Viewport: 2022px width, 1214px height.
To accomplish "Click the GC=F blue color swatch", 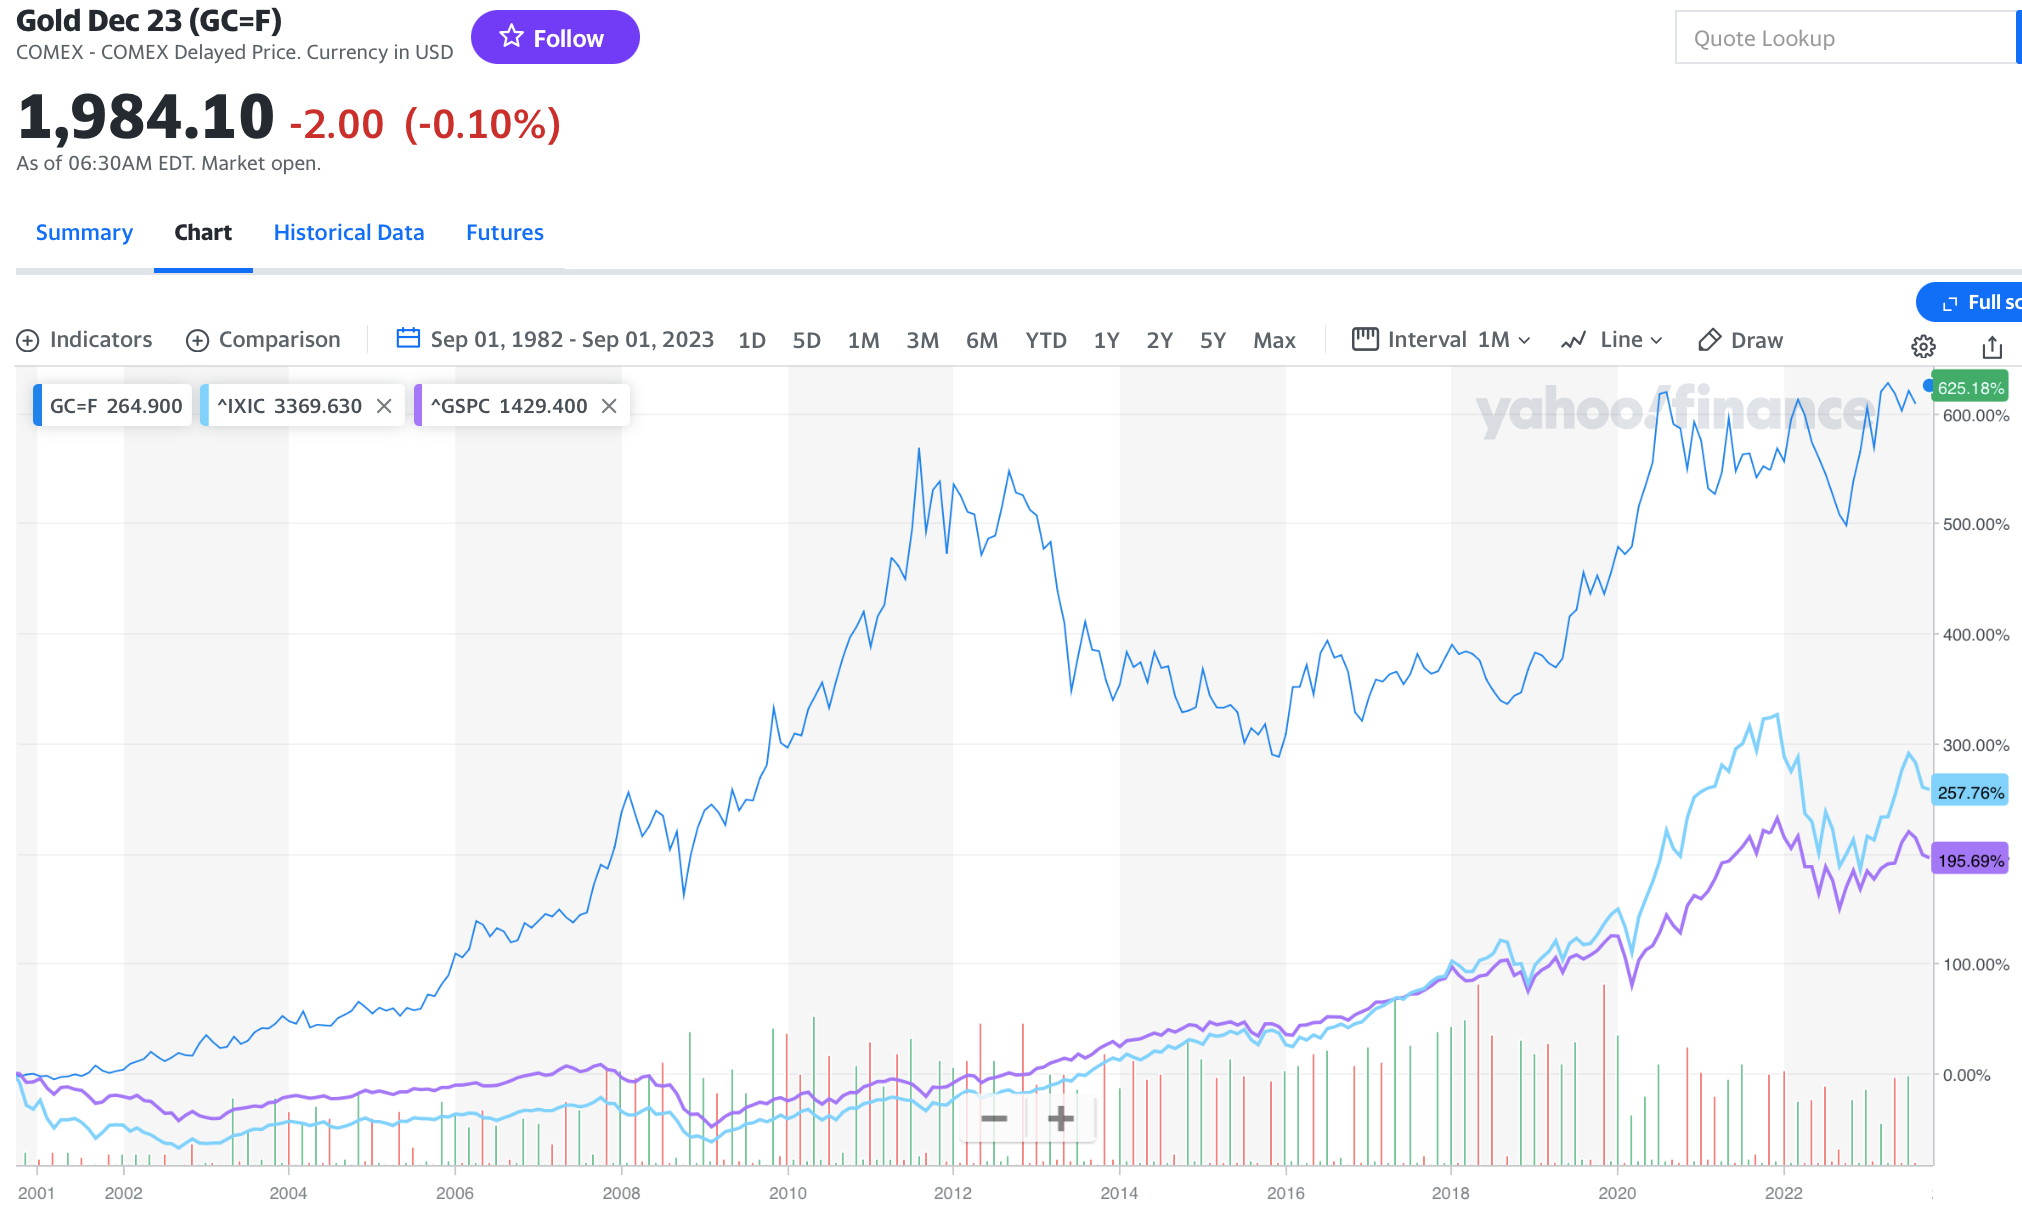I will coord(38,406).
